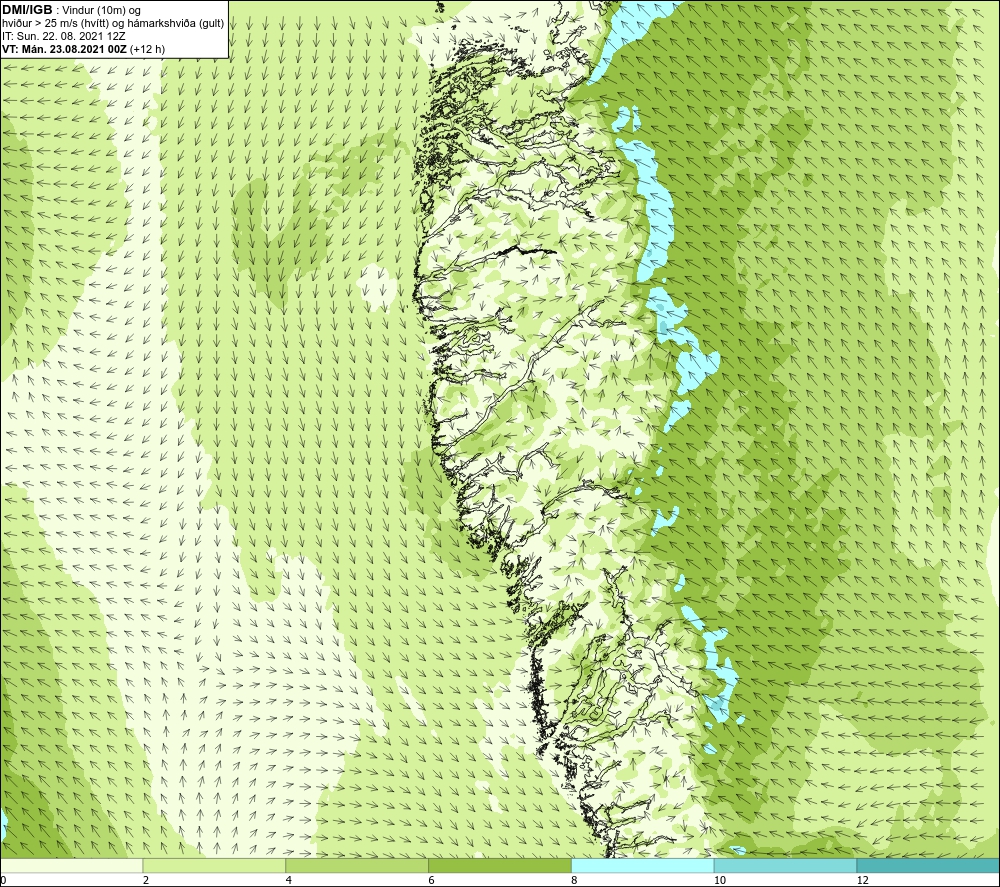
Task: Click the 10–12 m/s turquoise legend swatch
Action: tap(786, 865)
